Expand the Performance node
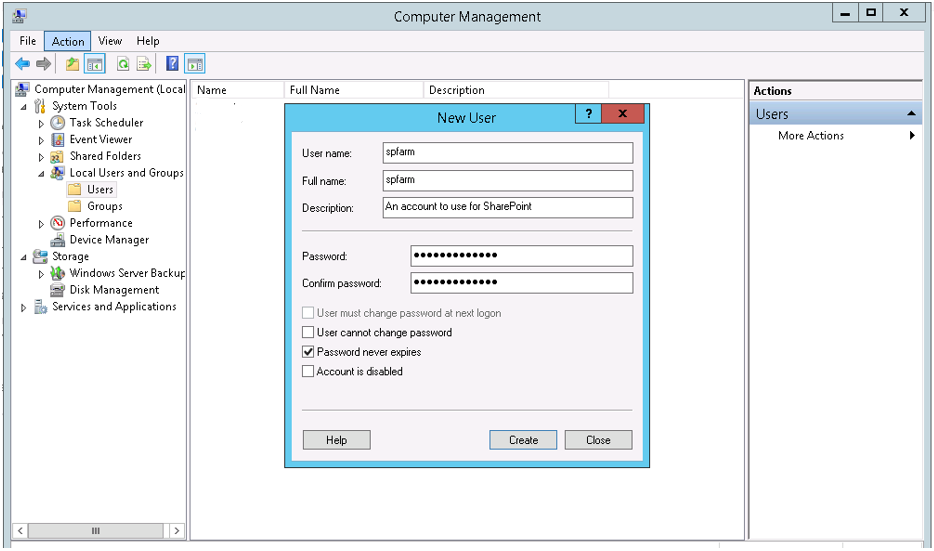The image size is (934, 551). tap(41, 224)
